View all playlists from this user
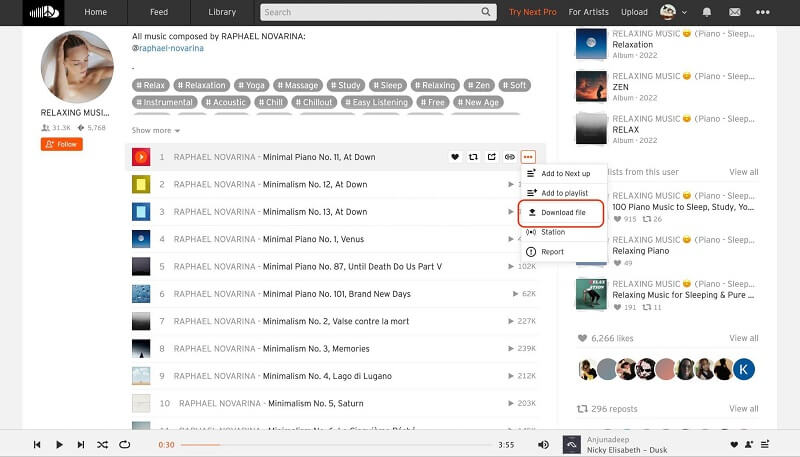The height and width of the screenshot is (457, 800). [x=743, y=172]
